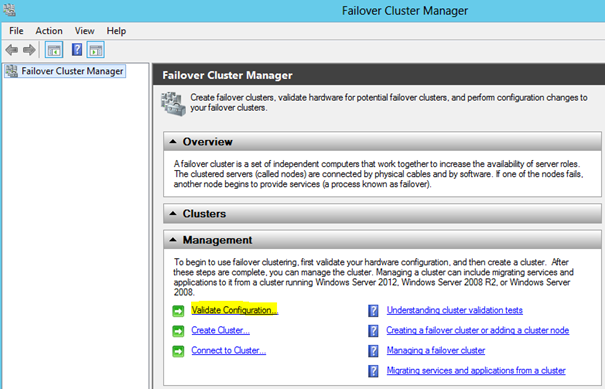605x389 pixels.
Task: Click the Back arrow toolbar icon
Action: coord(12,50)
